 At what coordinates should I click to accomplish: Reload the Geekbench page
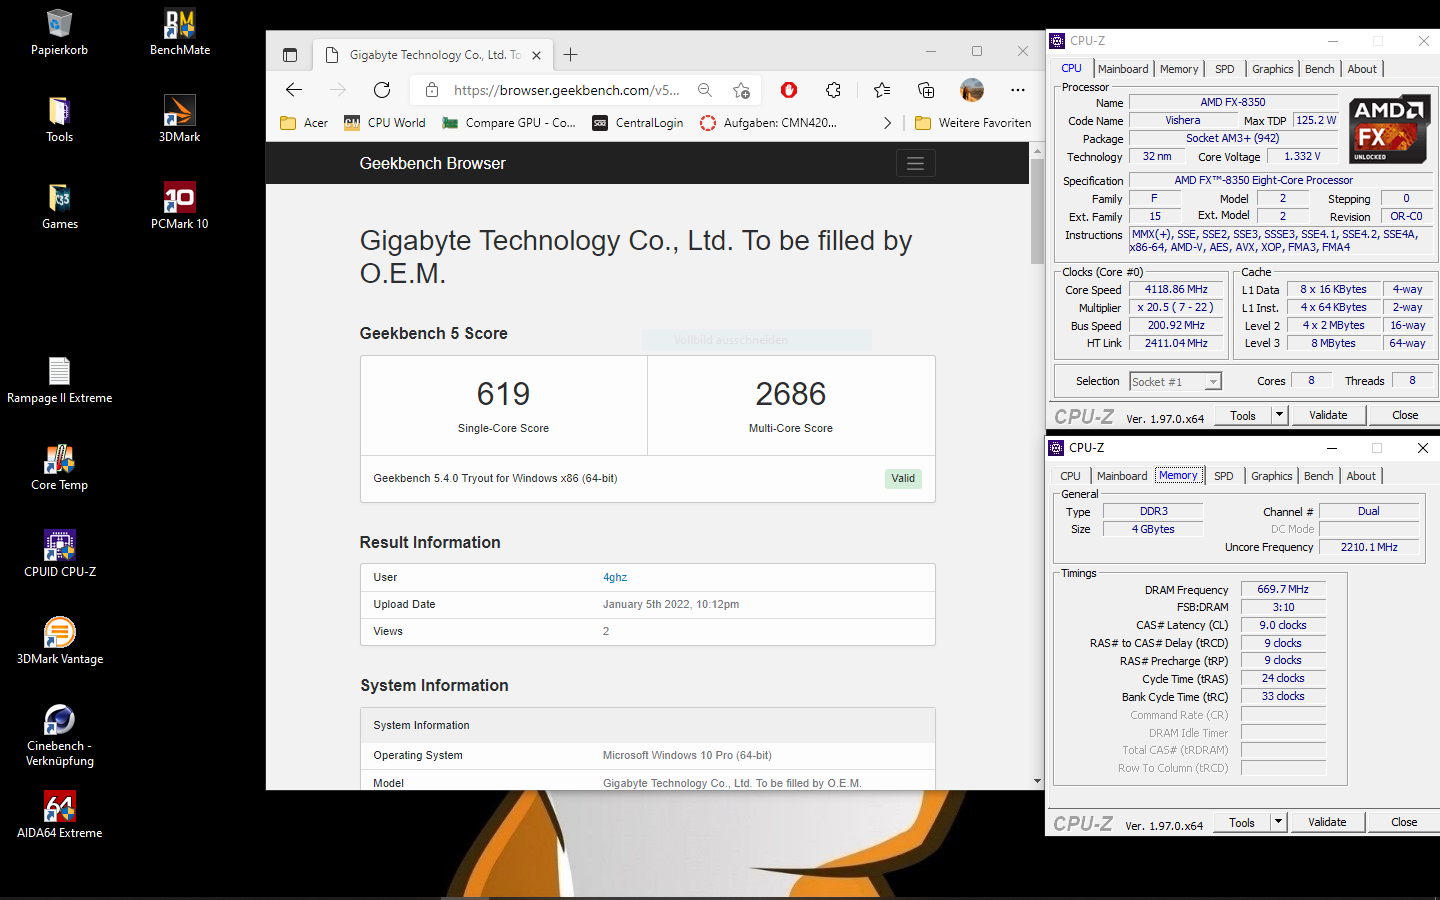(382, 90)
